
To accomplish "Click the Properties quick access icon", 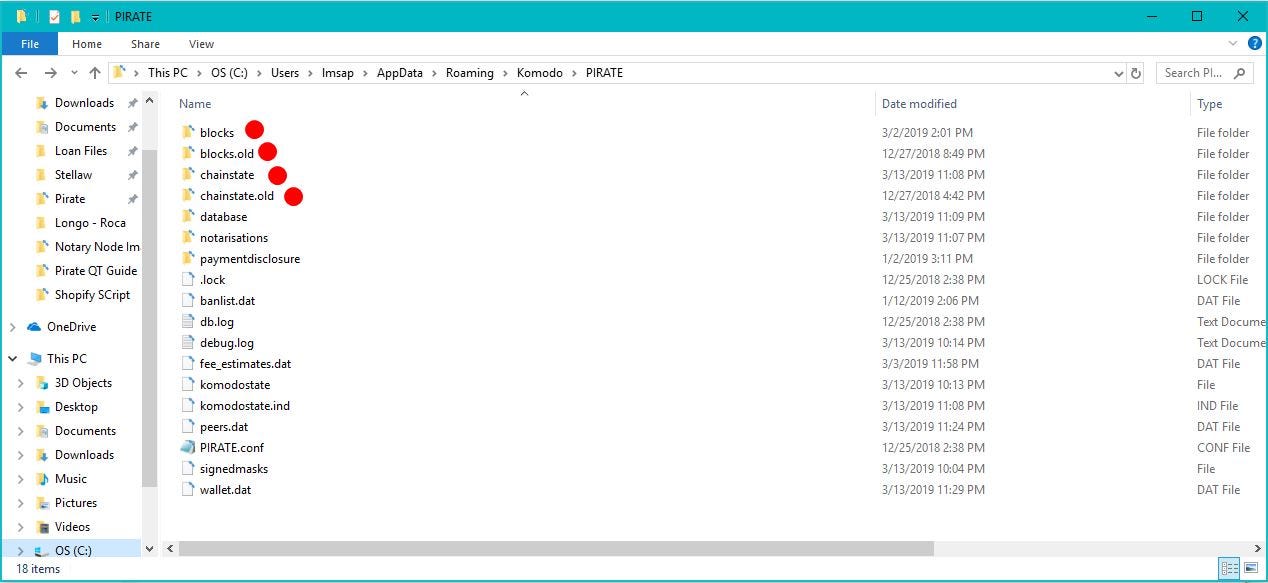I will click(54, 16).
